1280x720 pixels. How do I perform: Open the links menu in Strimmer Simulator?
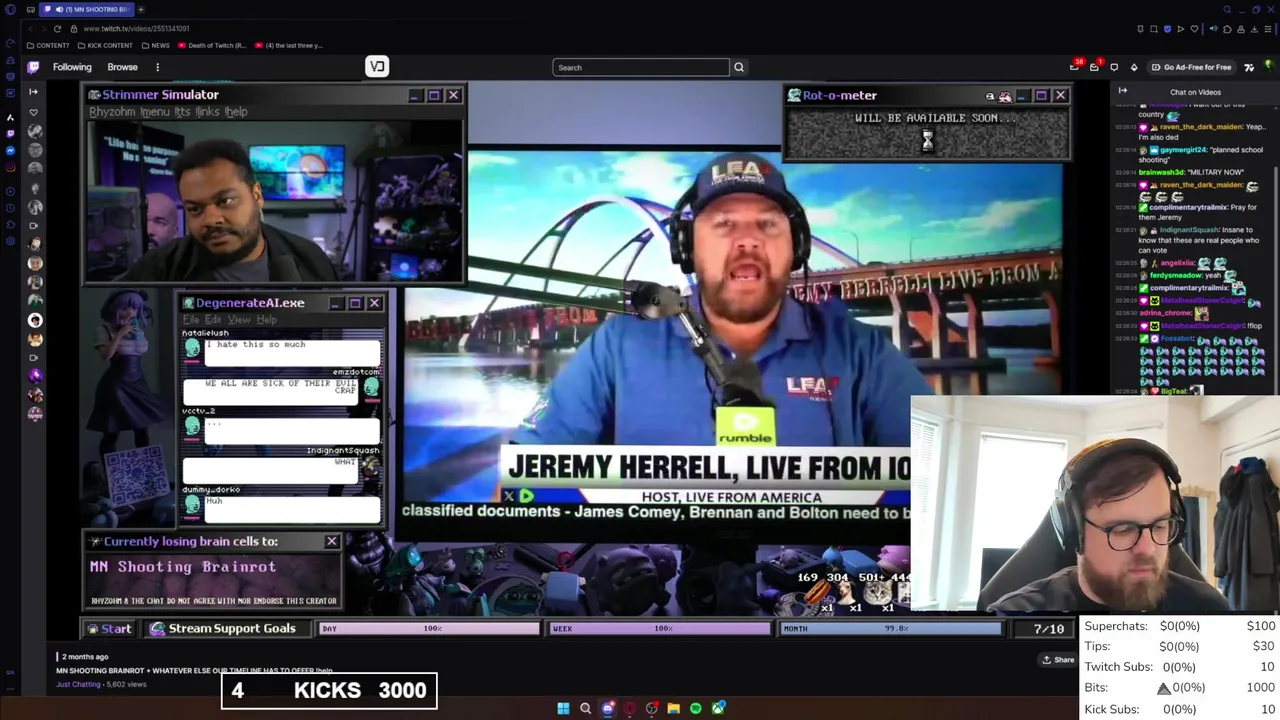point(207,112)
